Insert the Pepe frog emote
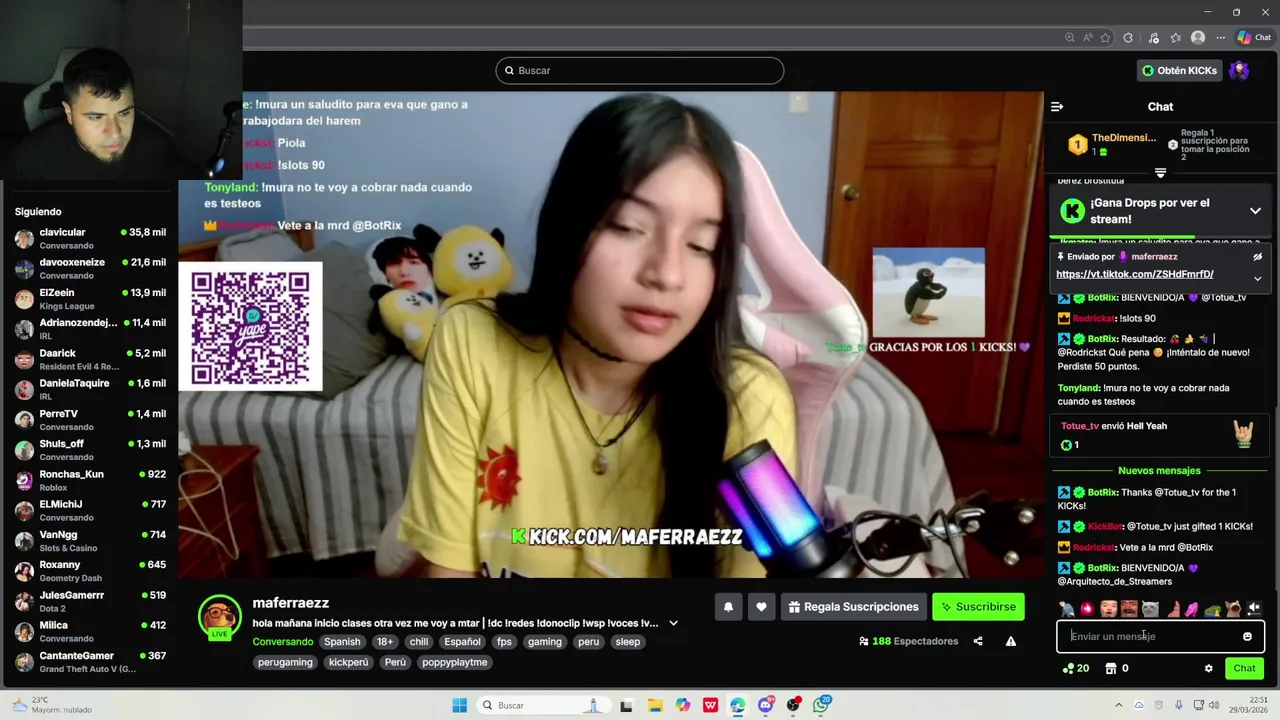The height and width of the screenshot is (720, 1280). point(1213,609)
